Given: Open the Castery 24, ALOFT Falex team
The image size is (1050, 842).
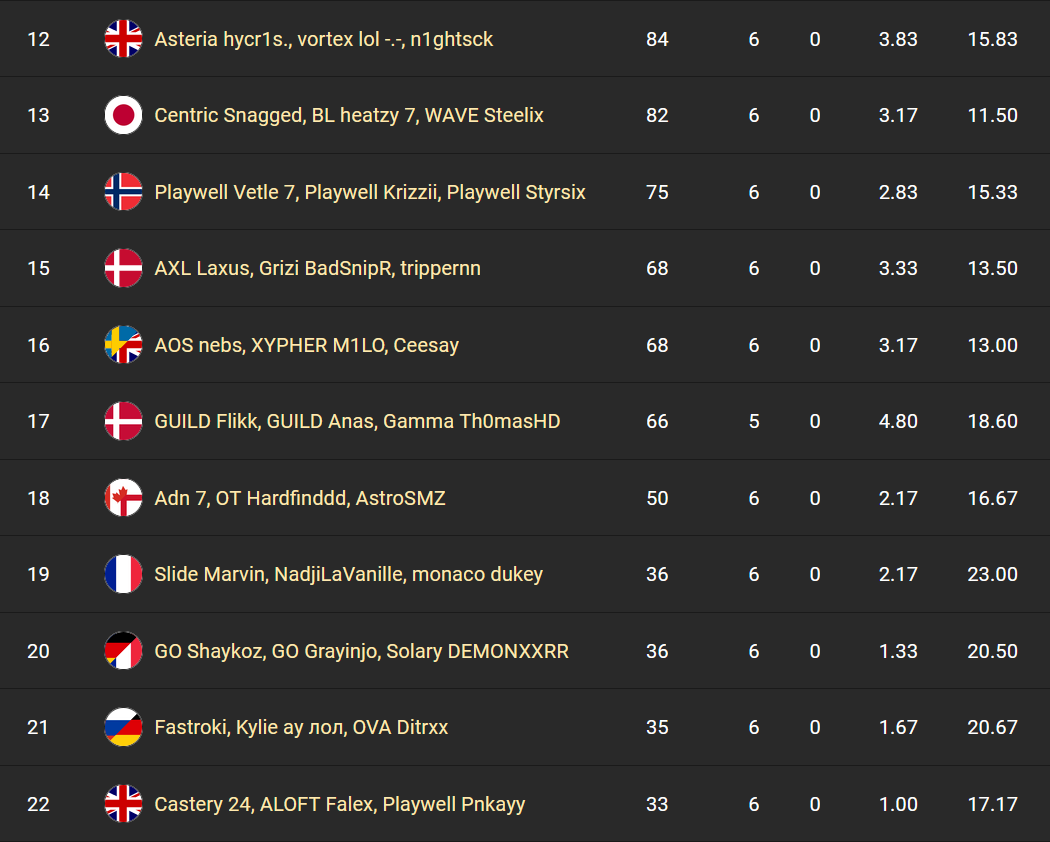Looking at the screenshot, I should pyautogui.click(x=339, y=804).
